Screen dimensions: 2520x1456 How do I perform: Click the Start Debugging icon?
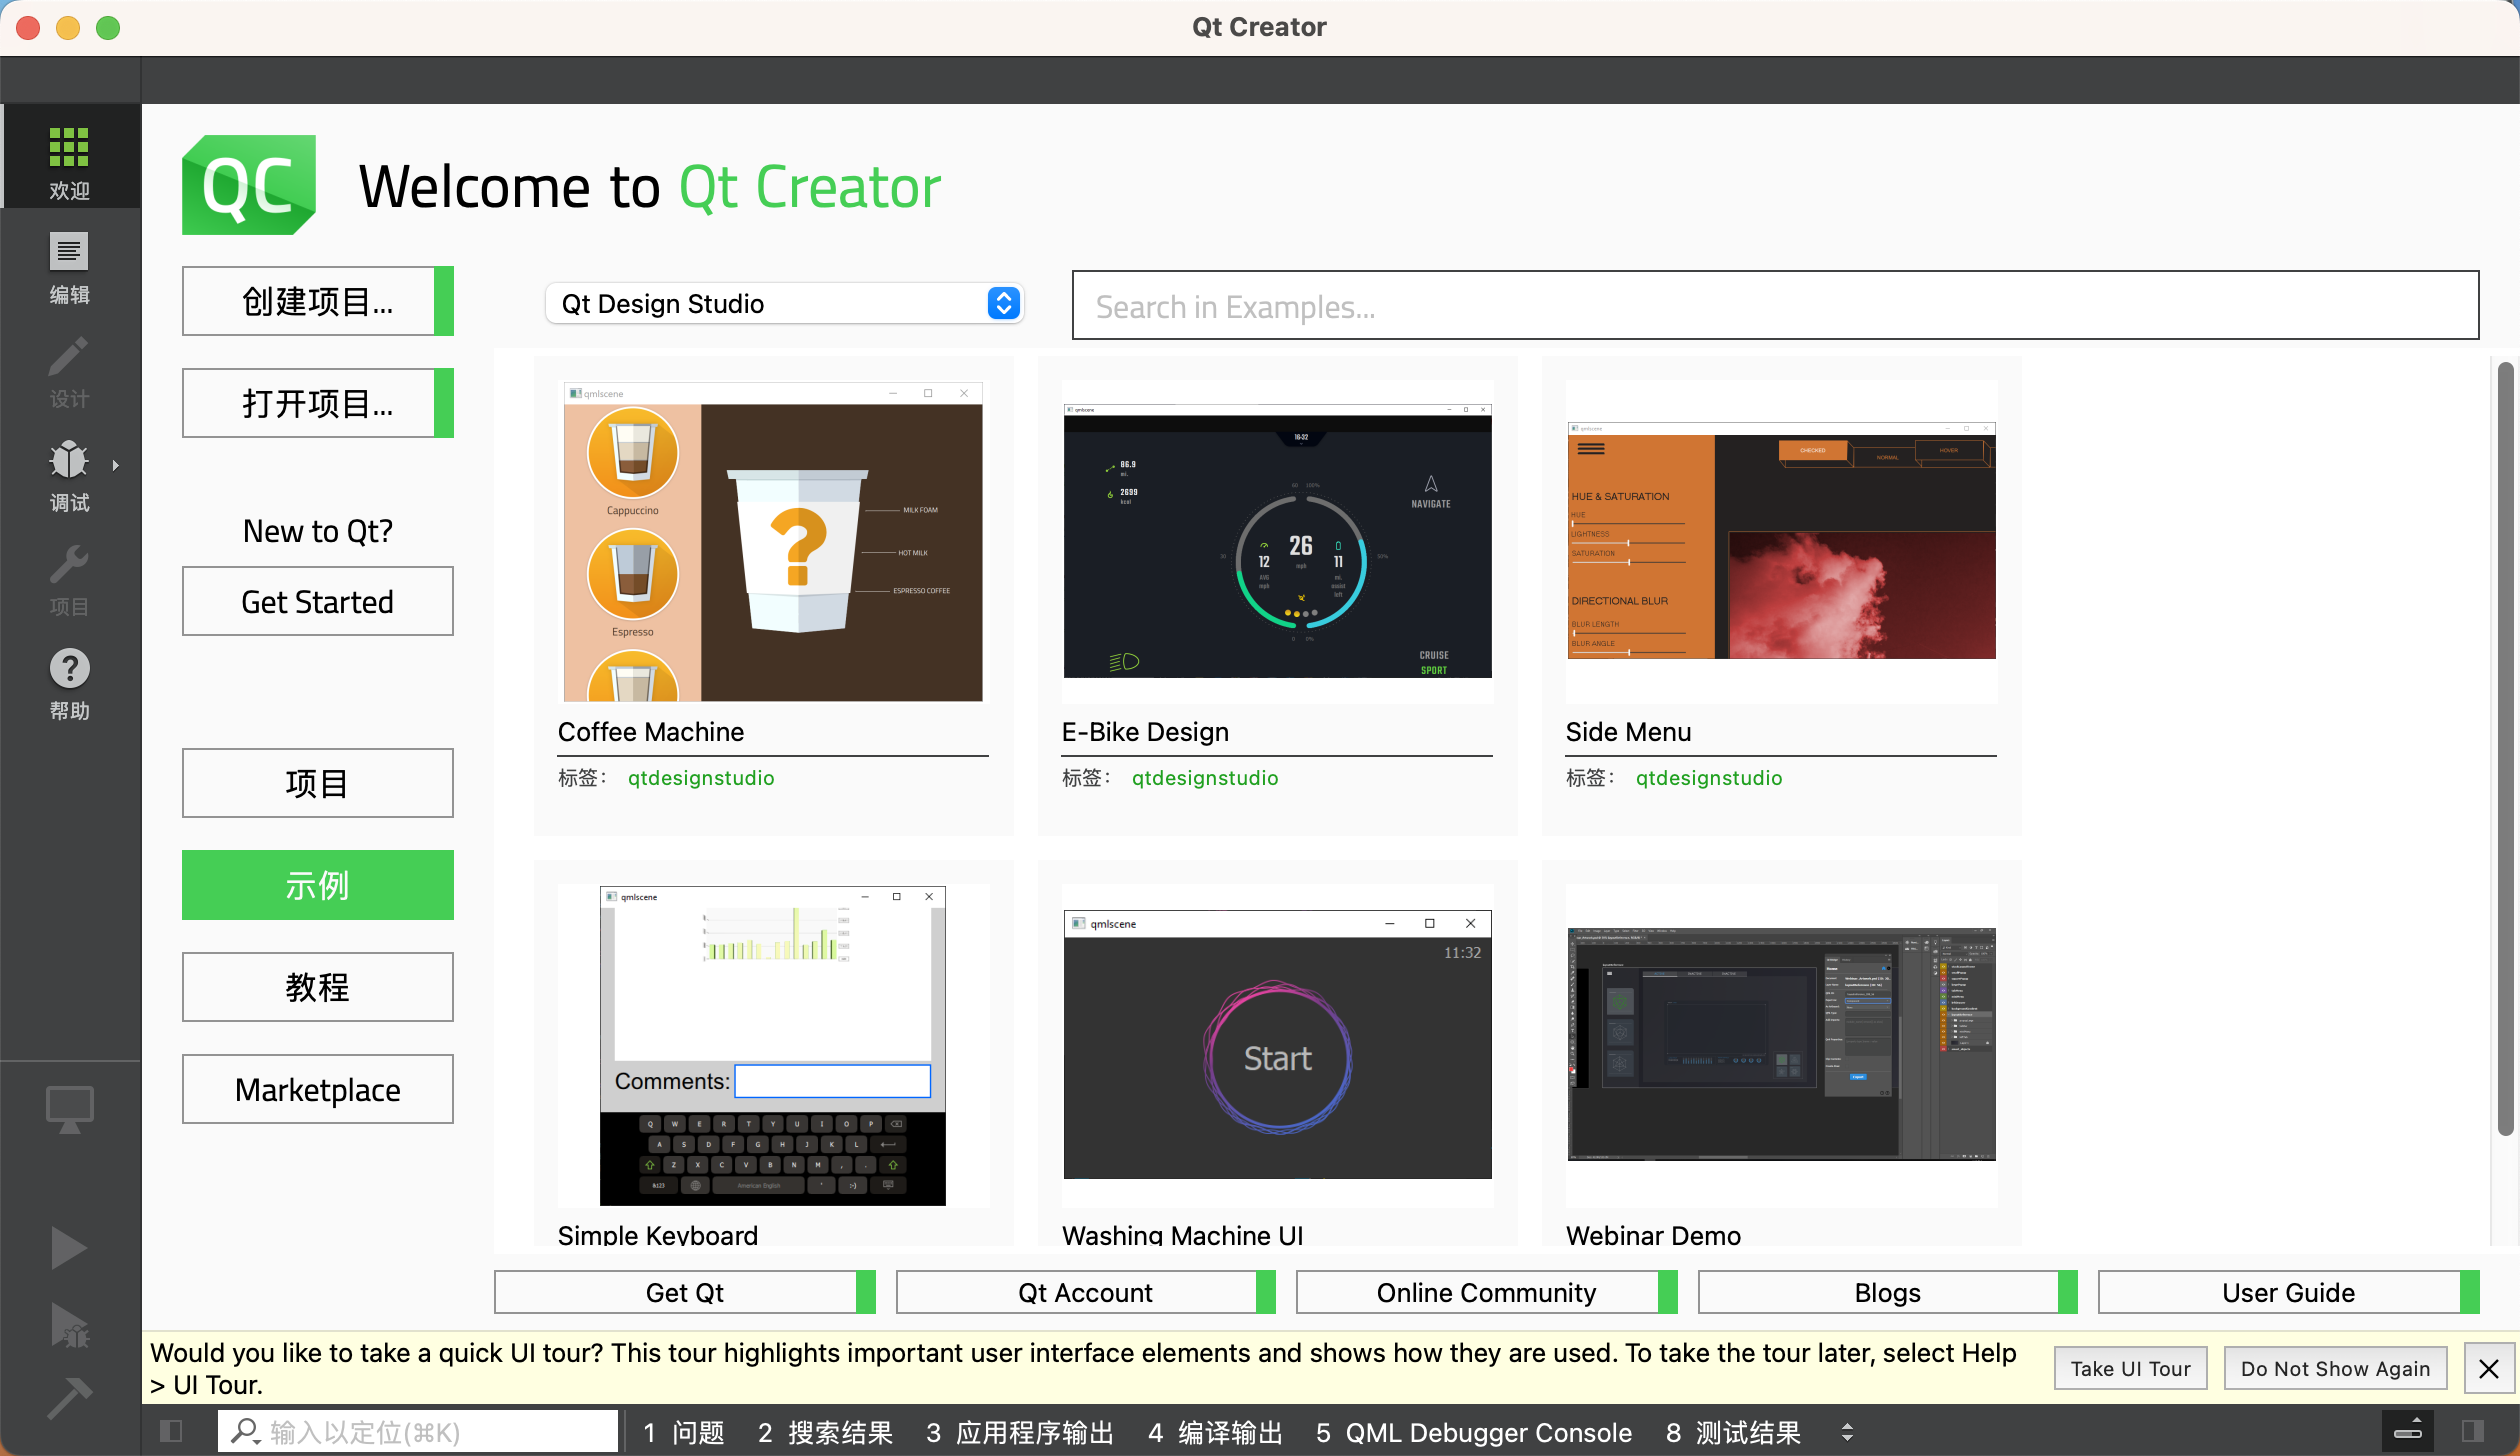70,1326
